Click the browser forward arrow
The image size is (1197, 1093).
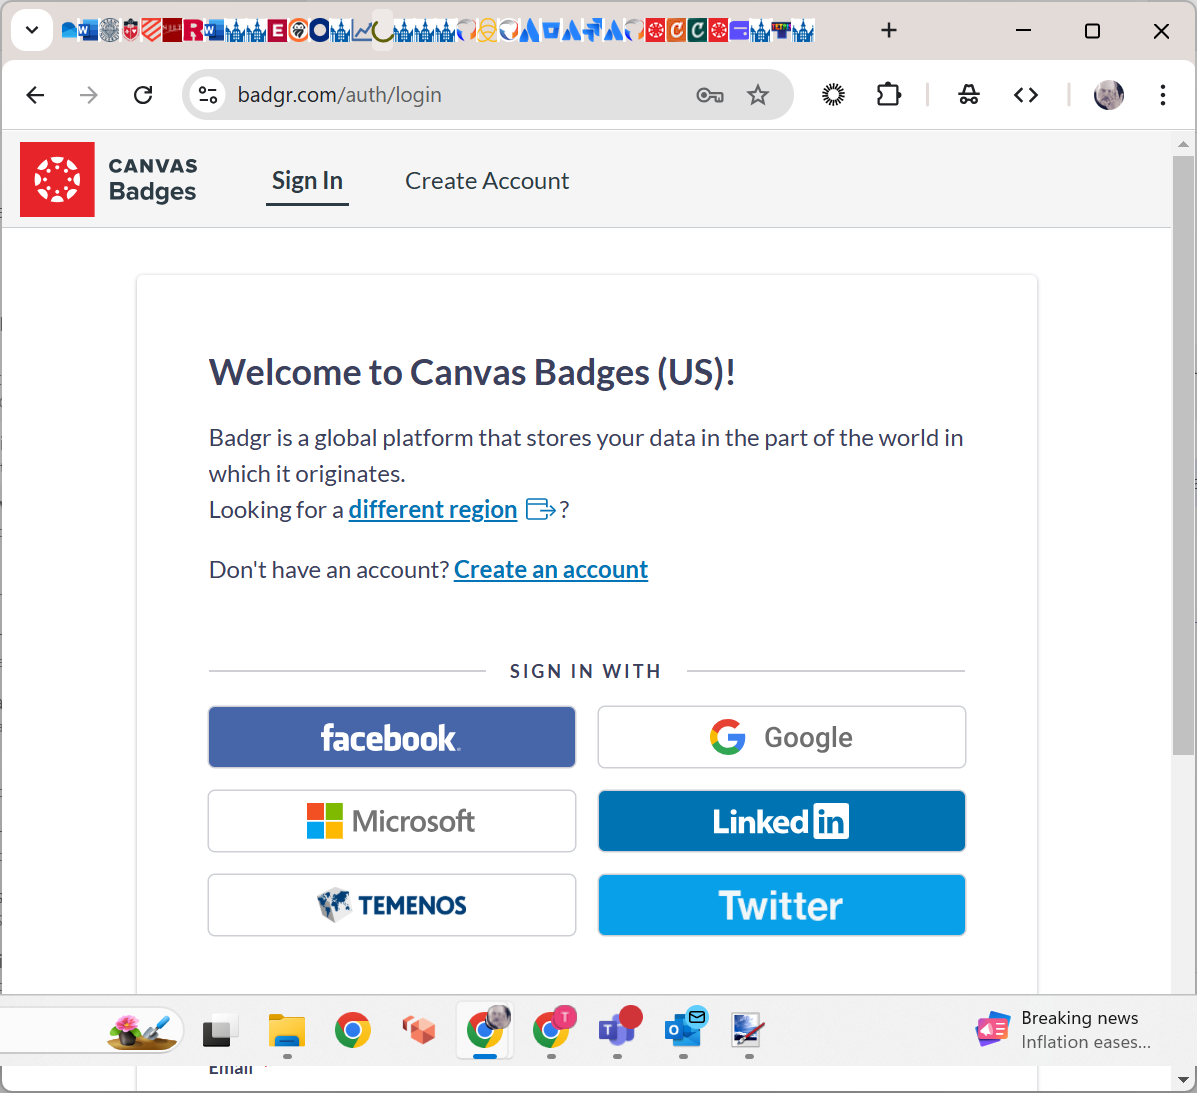(x=89, y=95)
